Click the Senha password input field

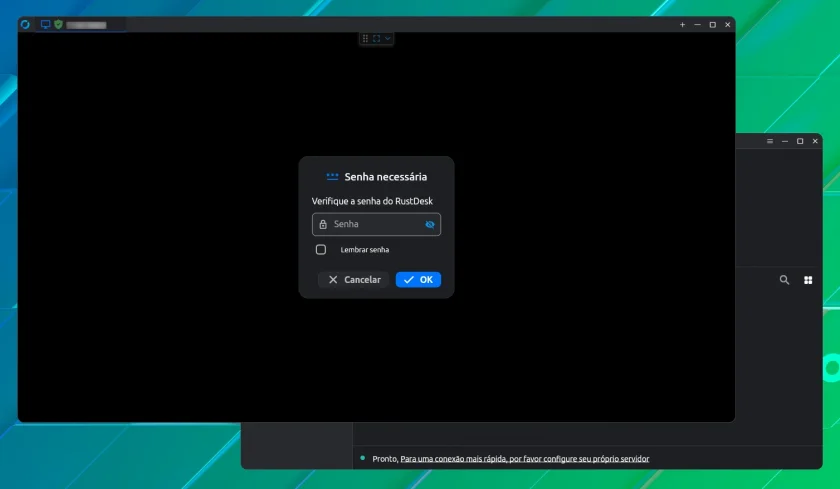click(x=377, y=224)
